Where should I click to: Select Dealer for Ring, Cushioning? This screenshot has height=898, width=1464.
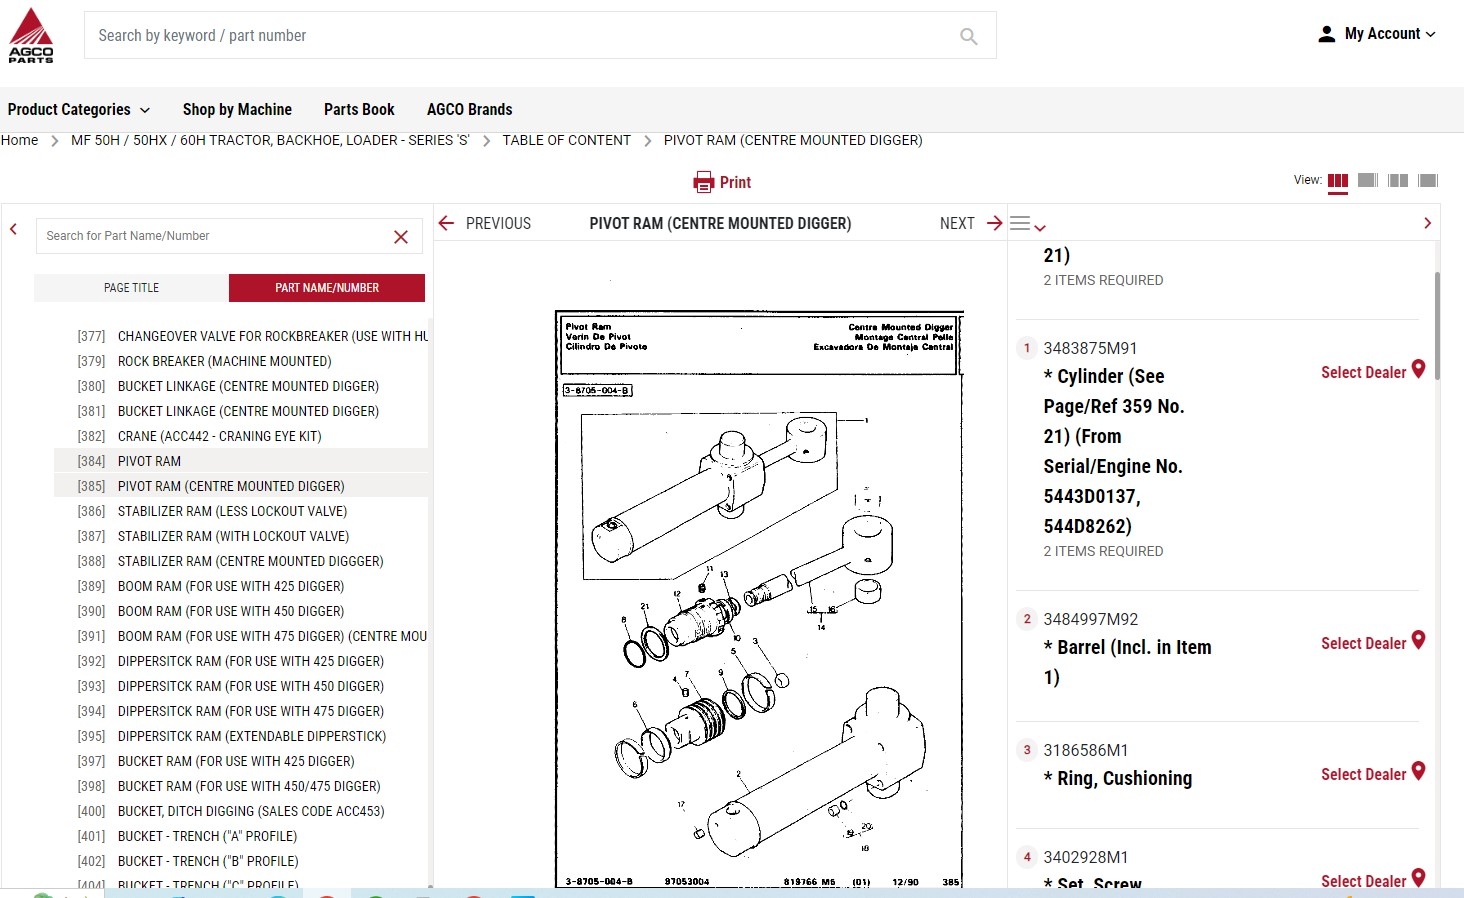tap(1363, 774)
